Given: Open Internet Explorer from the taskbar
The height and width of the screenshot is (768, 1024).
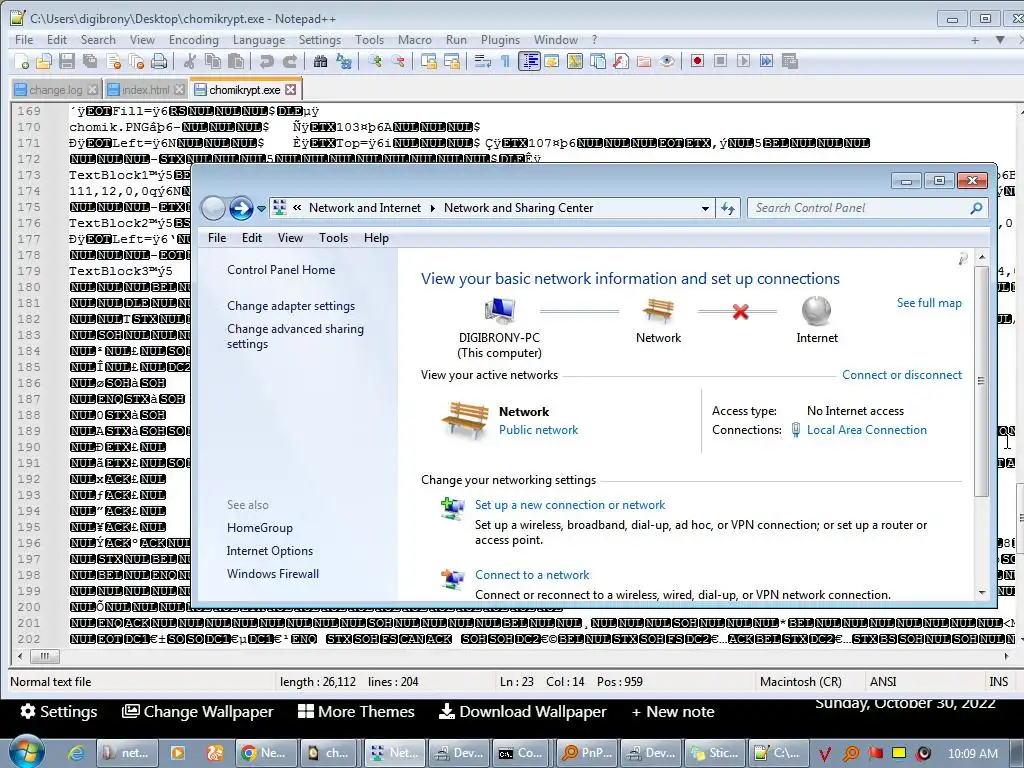Looking at the screenshot, I should [x=76, y=753].
